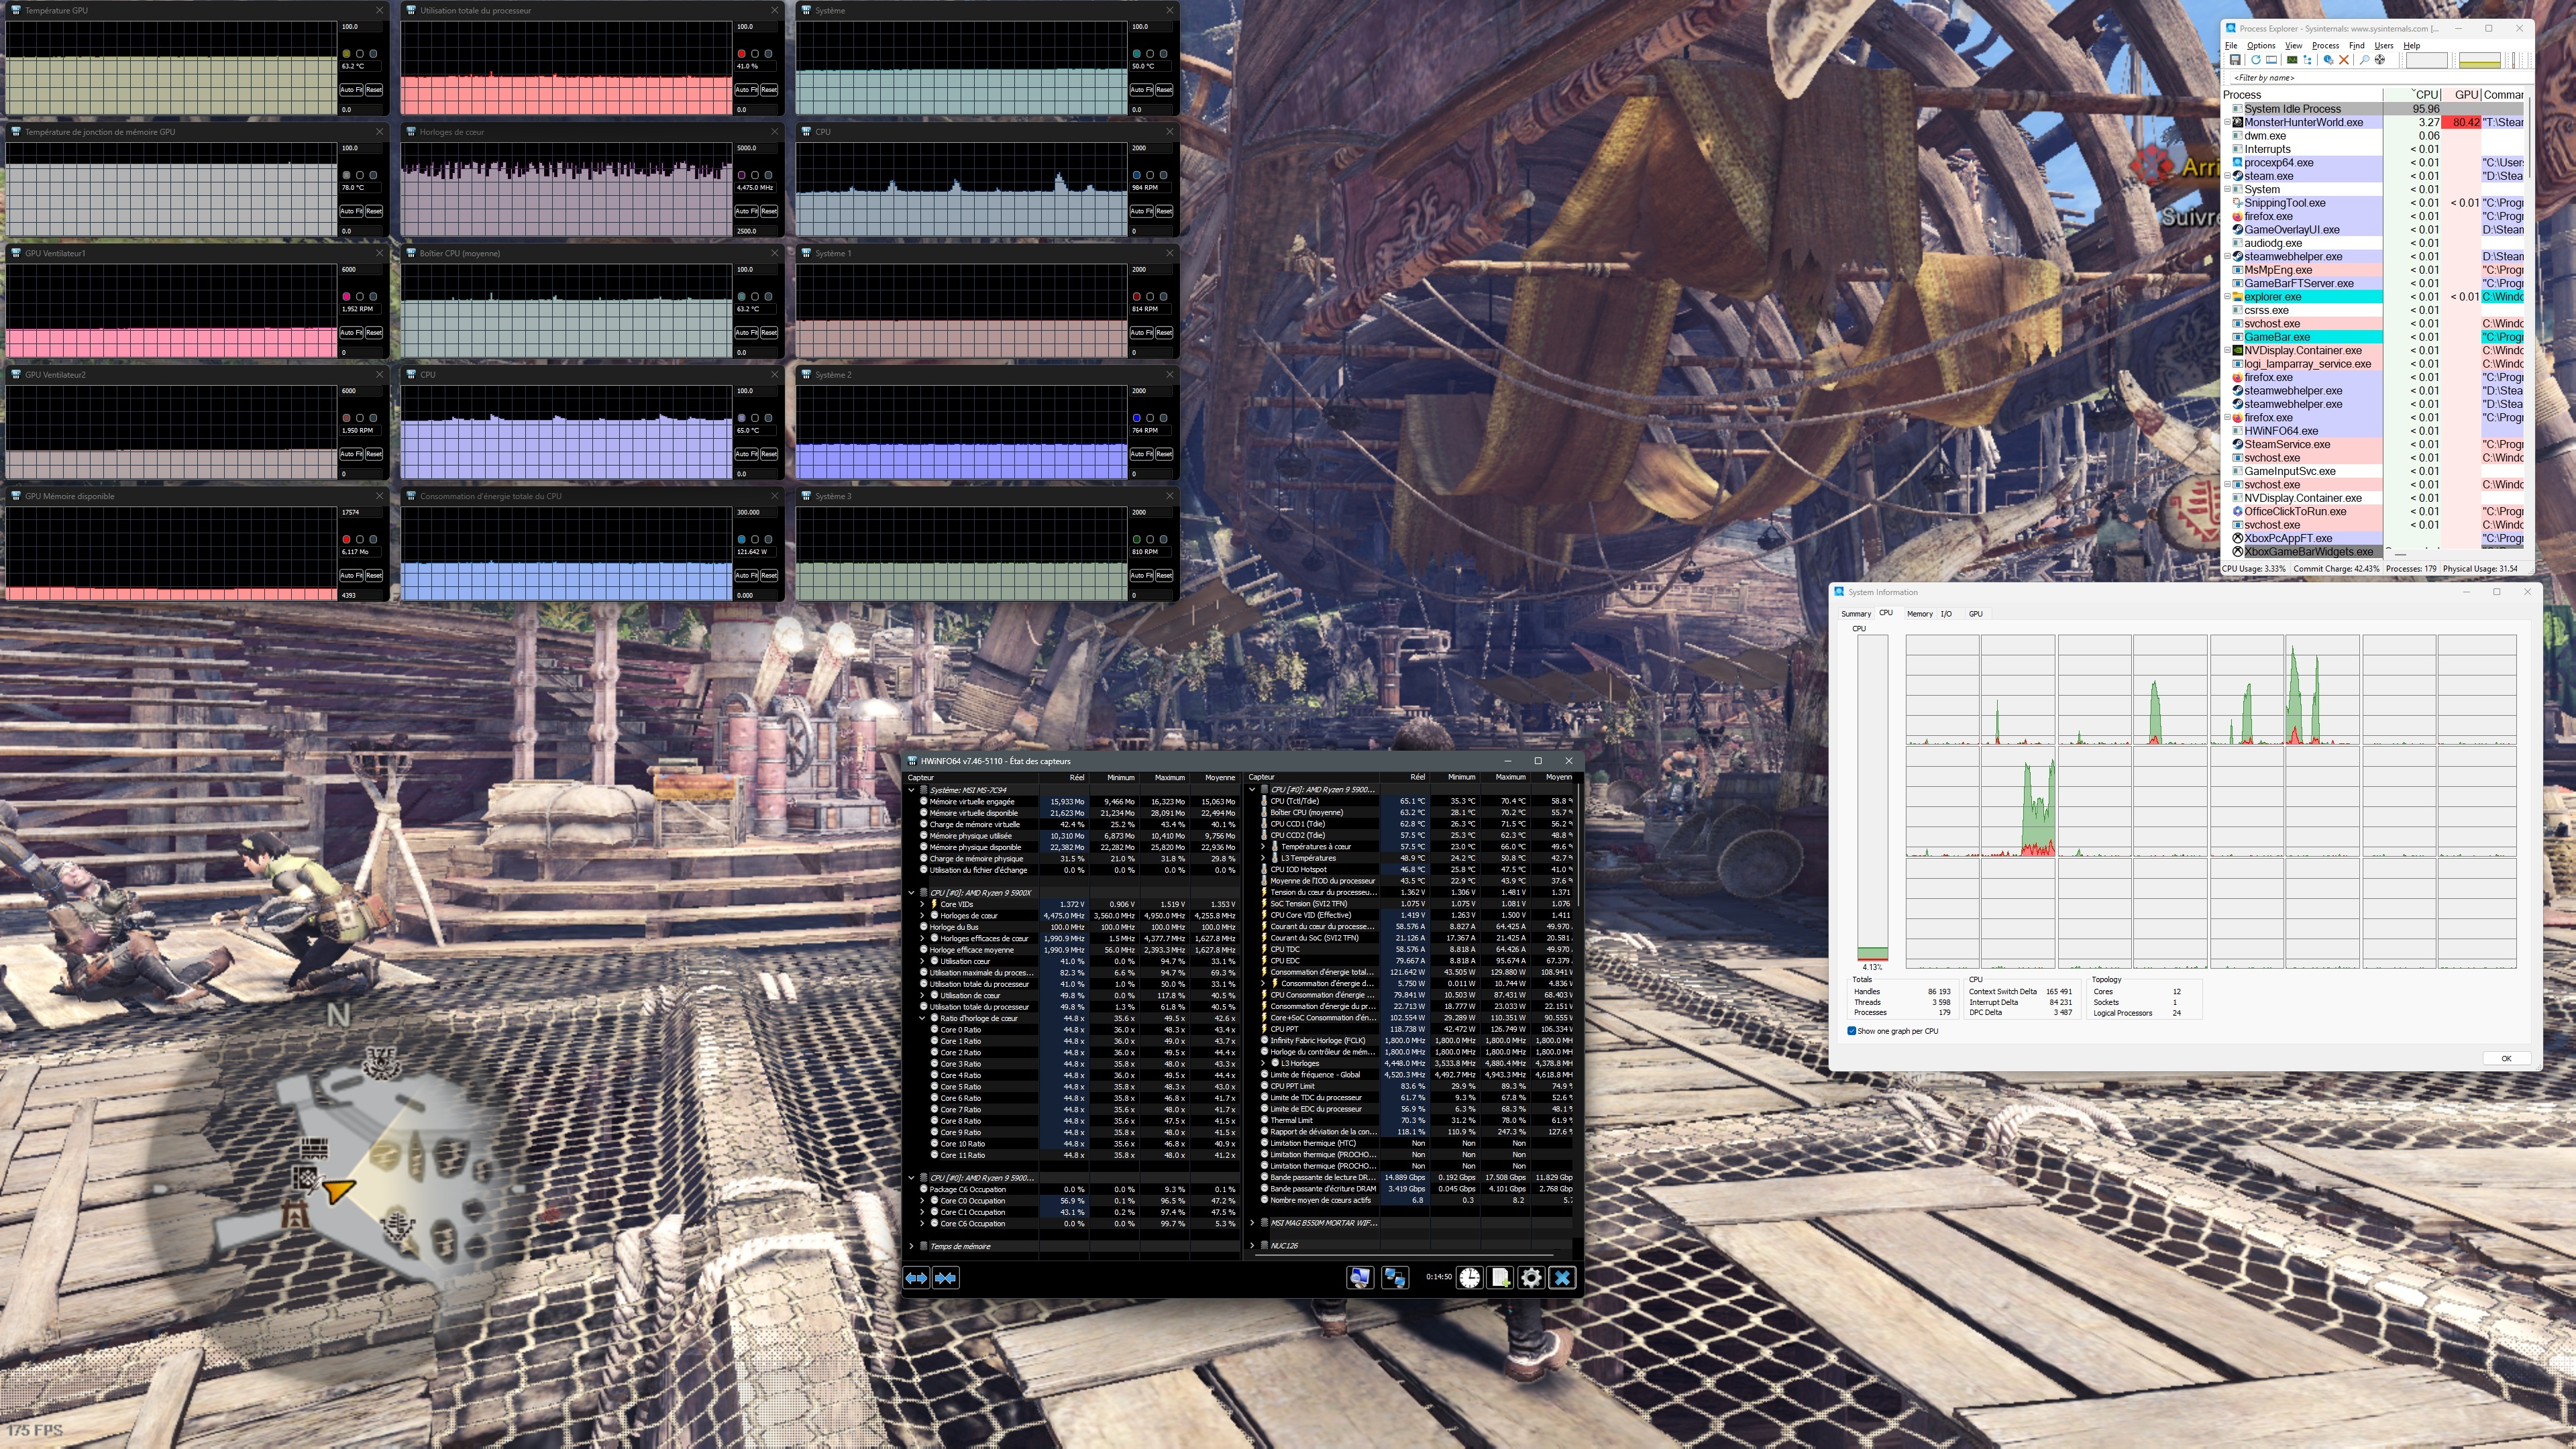Click the yellow color dot on Température GPU graph

pyautogui.click(x=346, y=54)
